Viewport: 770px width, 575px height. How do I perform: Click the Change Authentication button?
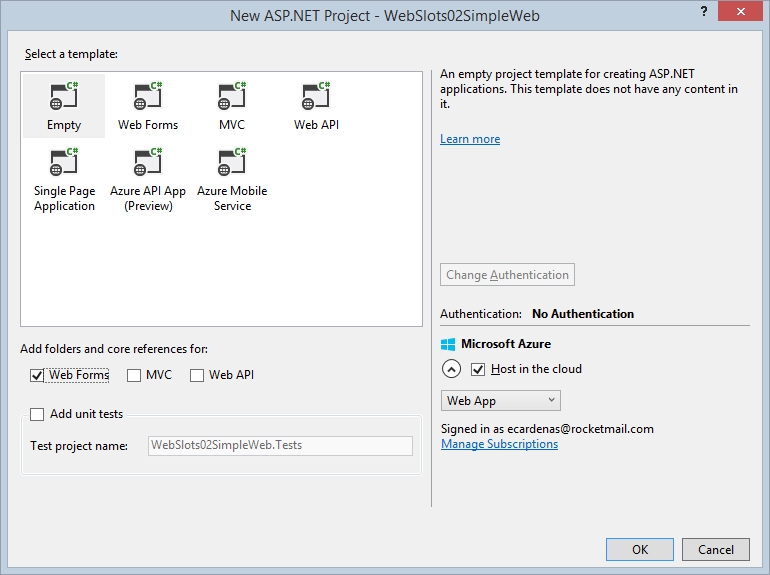point(507,274)
